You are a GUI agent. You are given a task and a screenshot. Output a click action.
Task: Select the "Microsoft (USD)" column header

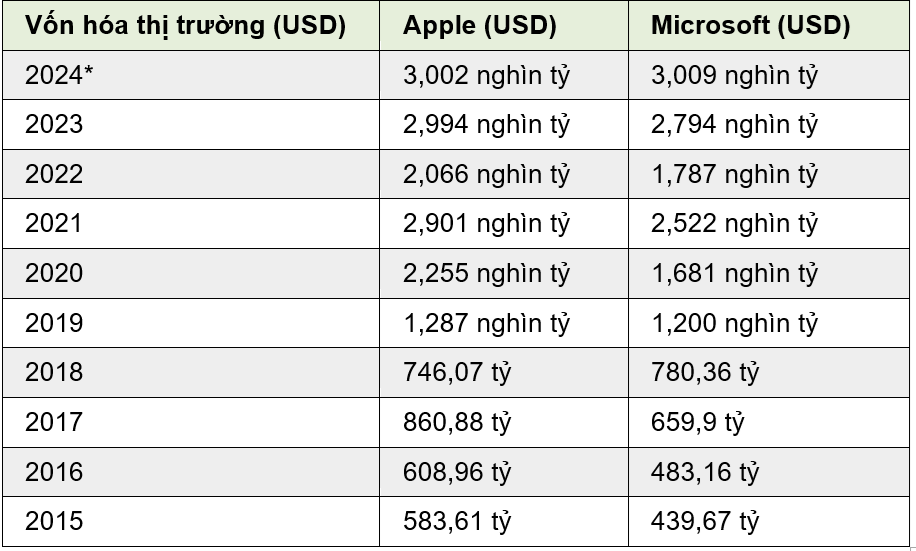pos(750,26)
